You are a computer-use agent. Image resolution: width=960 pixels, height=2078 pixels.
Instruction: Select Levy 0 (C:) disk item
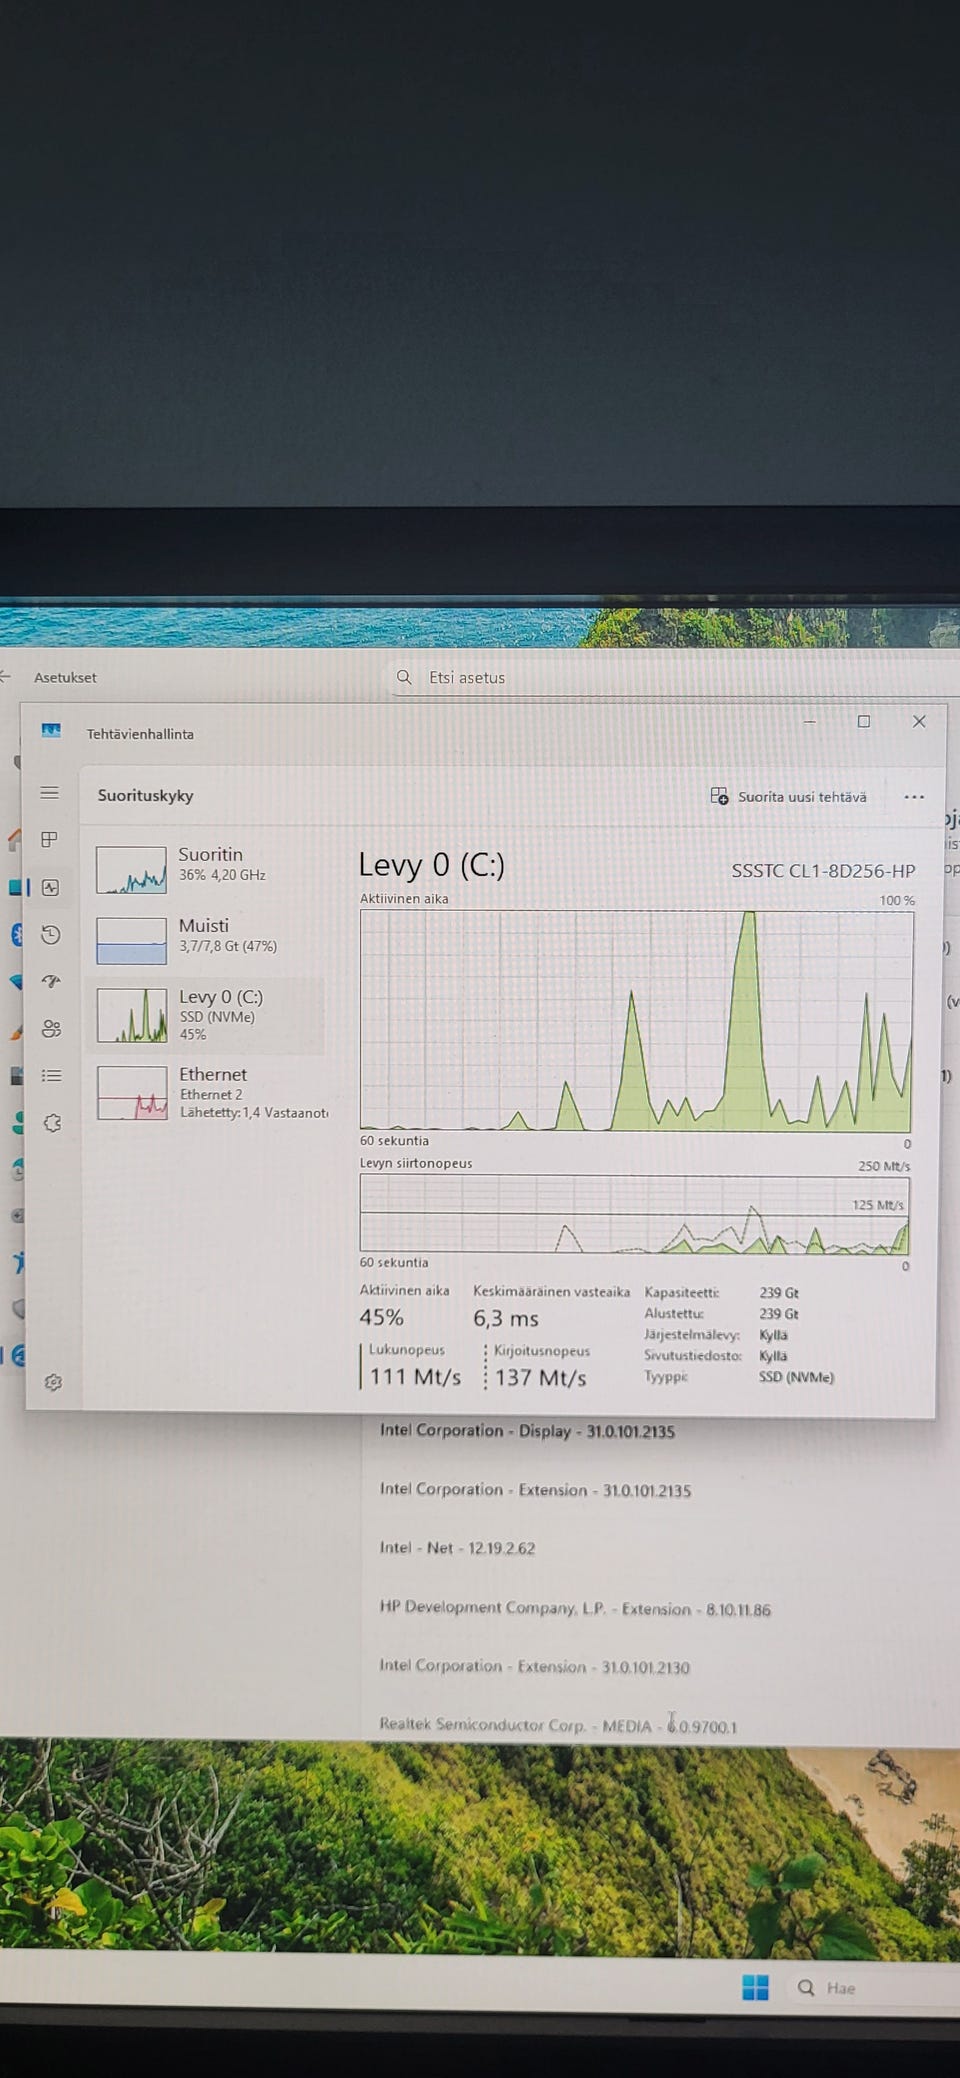tap(208, 1015)
